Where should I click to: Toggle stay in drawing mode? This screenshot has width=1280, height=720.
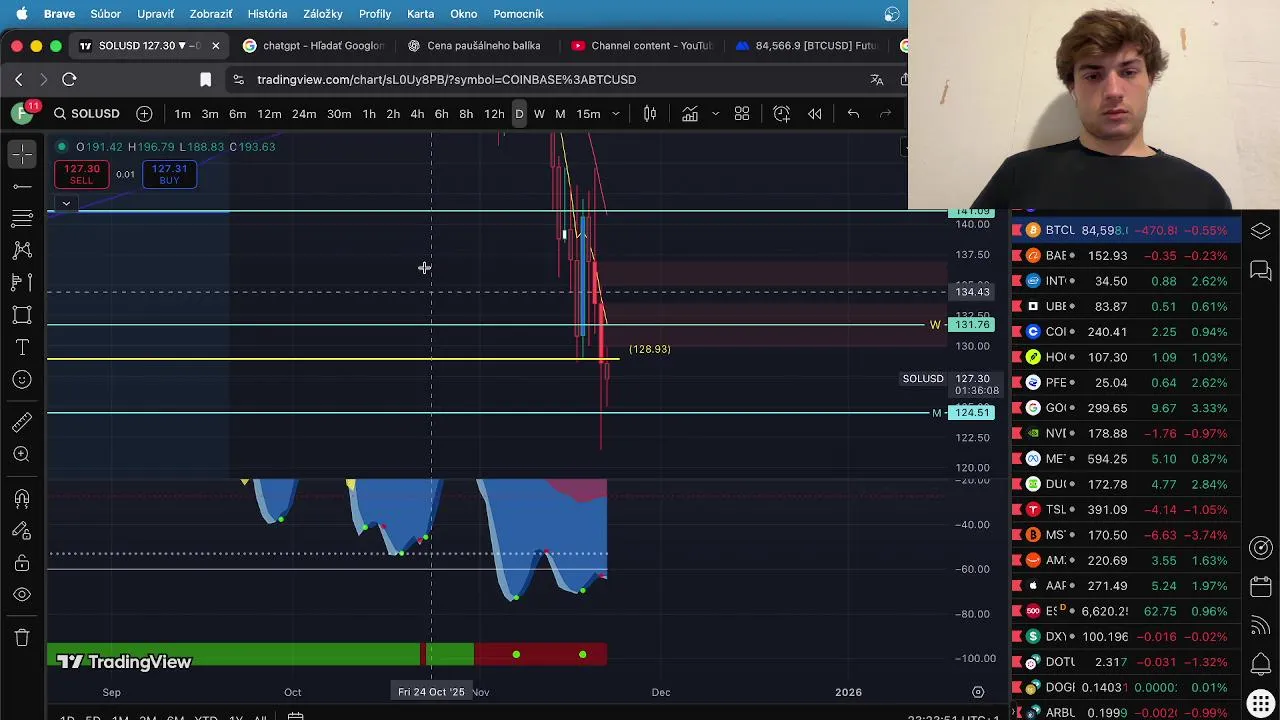coord(22,531)
